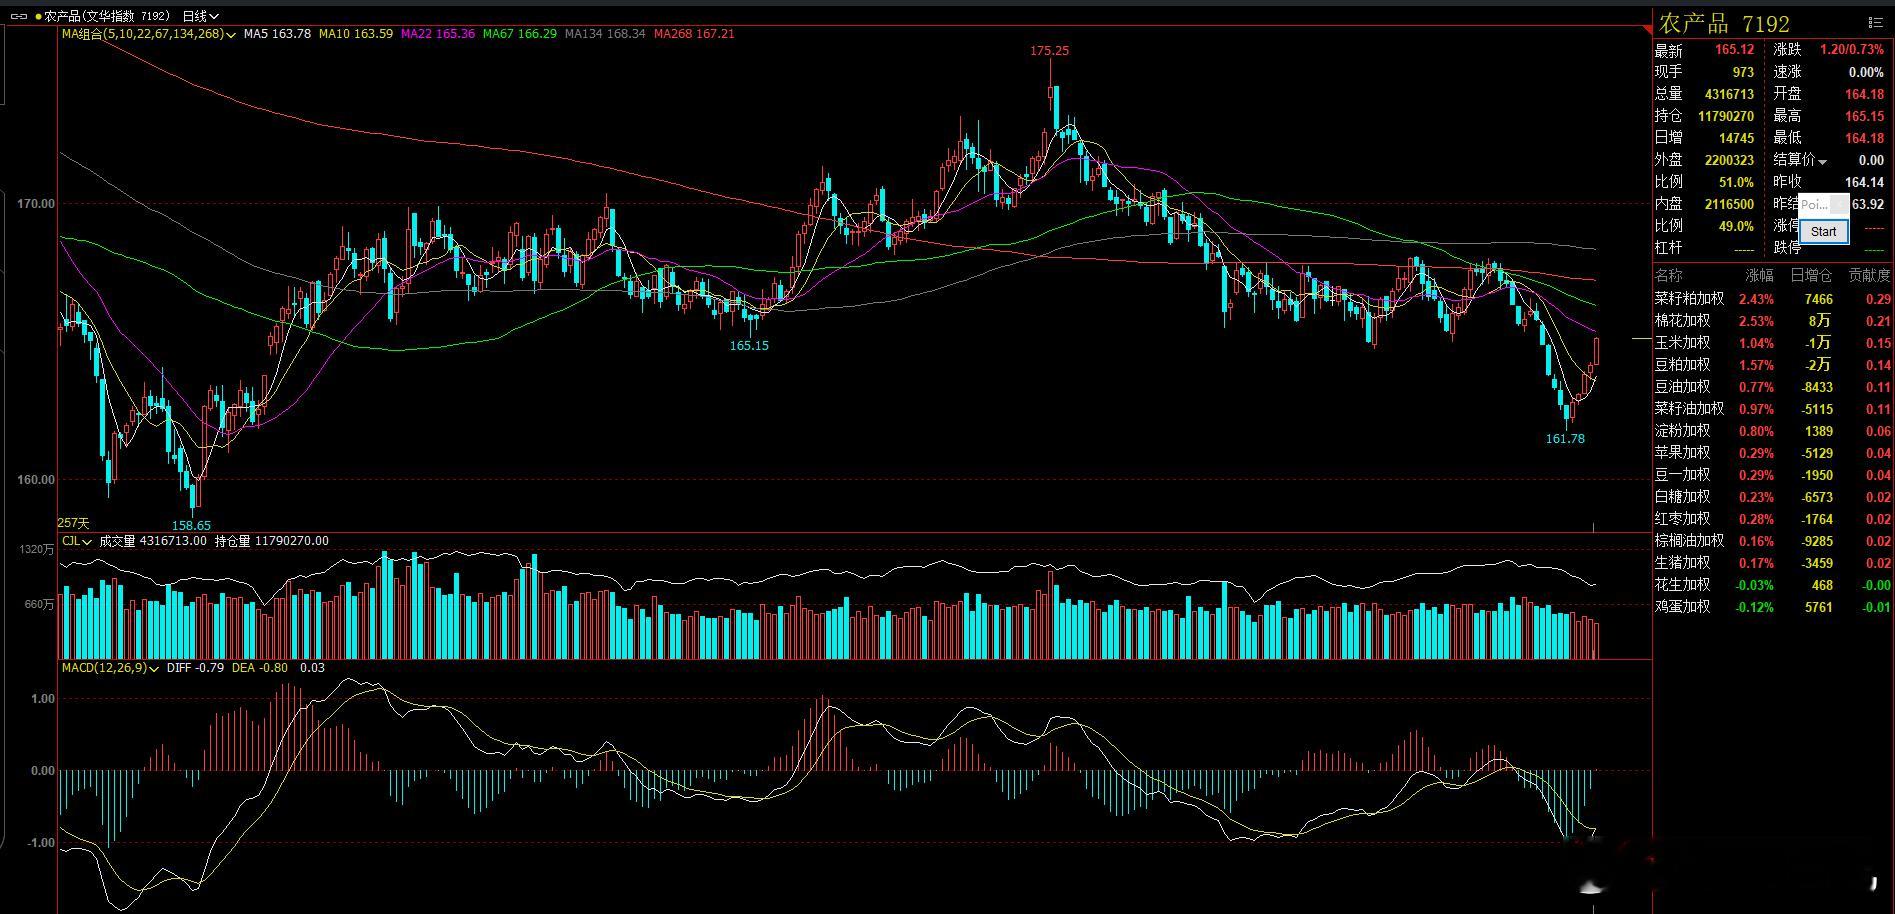Click the DEA -0.80 readout
The image size is (1895, 914).
point(260,668)
